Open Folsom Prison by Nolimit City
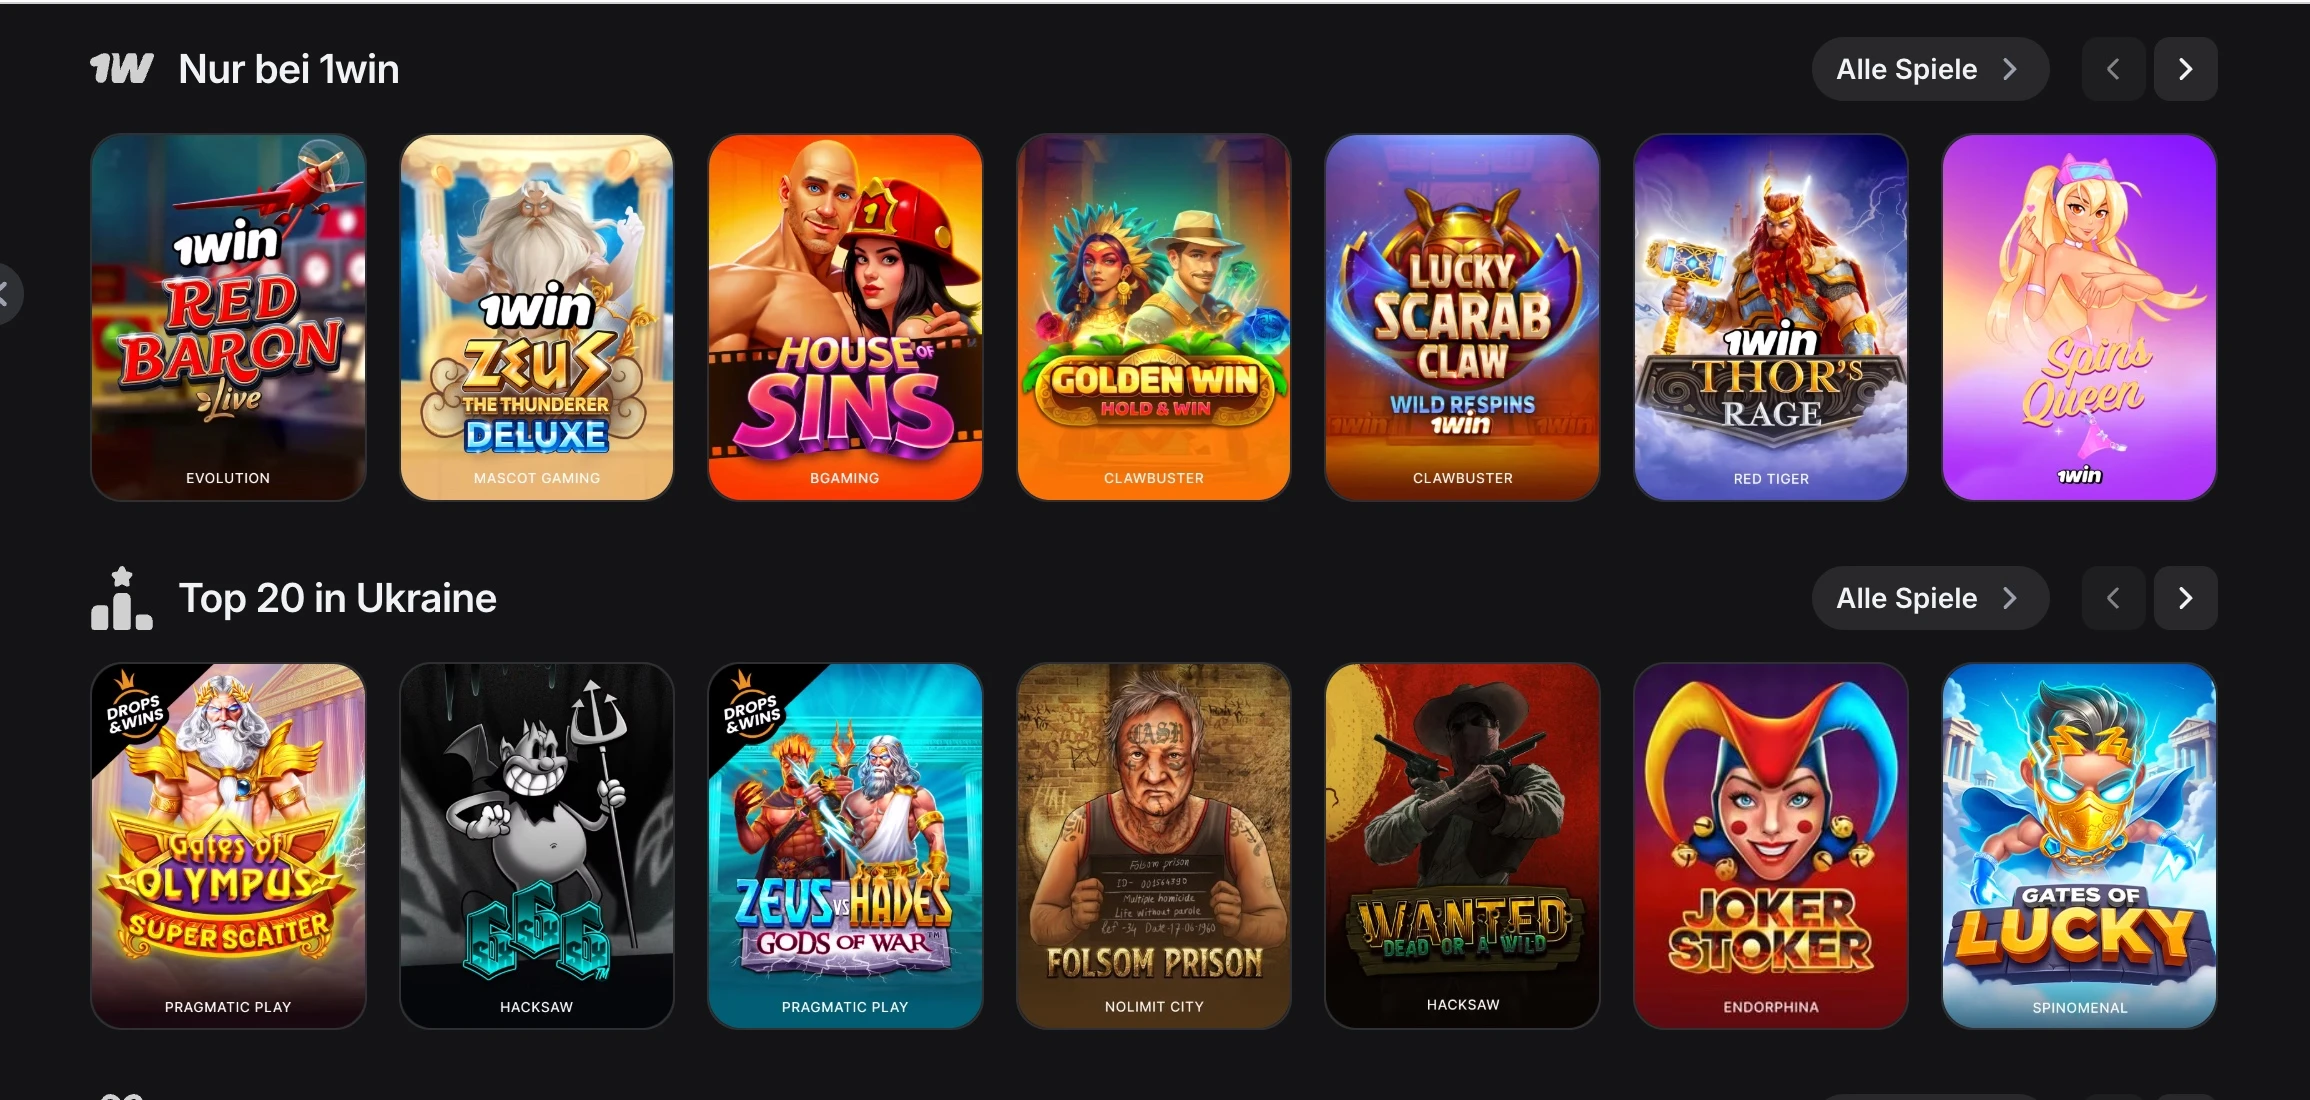The image size is (2310, 1100). coord(1154,846)
